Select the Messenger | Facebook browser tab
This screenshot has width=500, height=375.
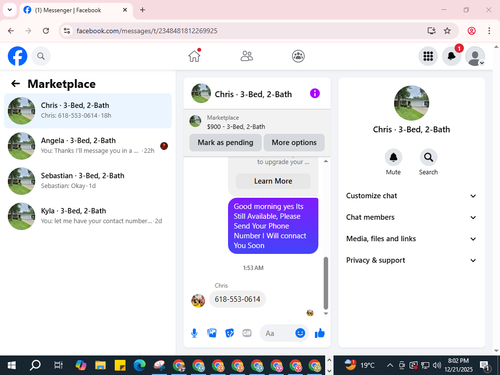(76, 10)
